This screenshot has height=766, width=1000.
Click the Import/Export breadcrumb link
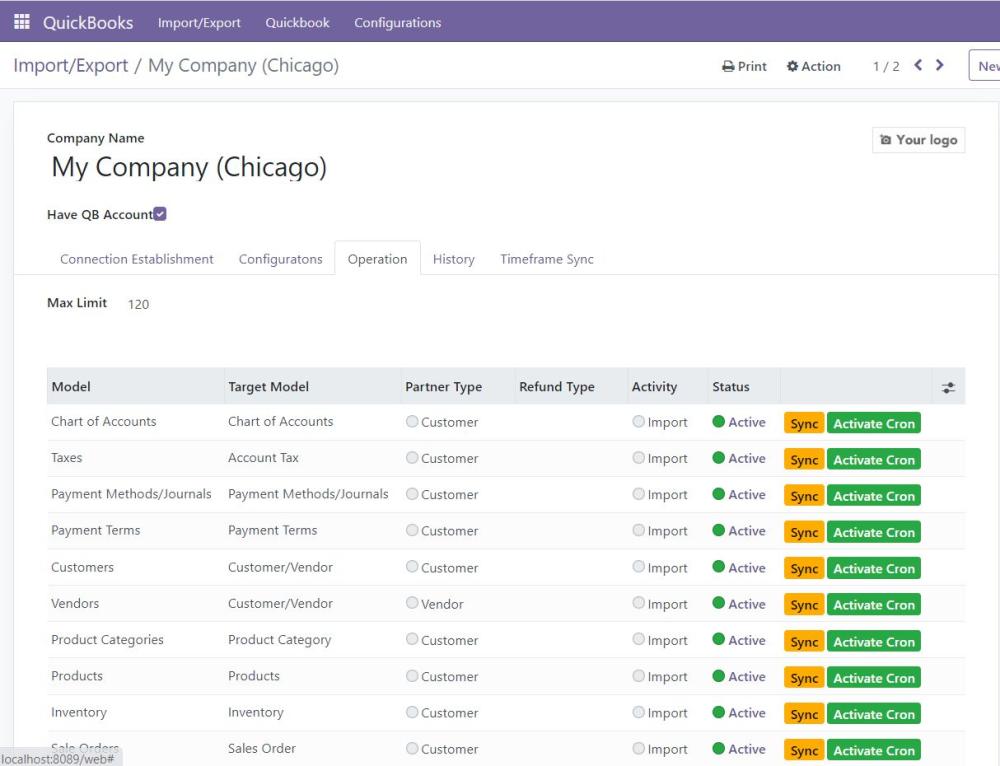[71, 66]
